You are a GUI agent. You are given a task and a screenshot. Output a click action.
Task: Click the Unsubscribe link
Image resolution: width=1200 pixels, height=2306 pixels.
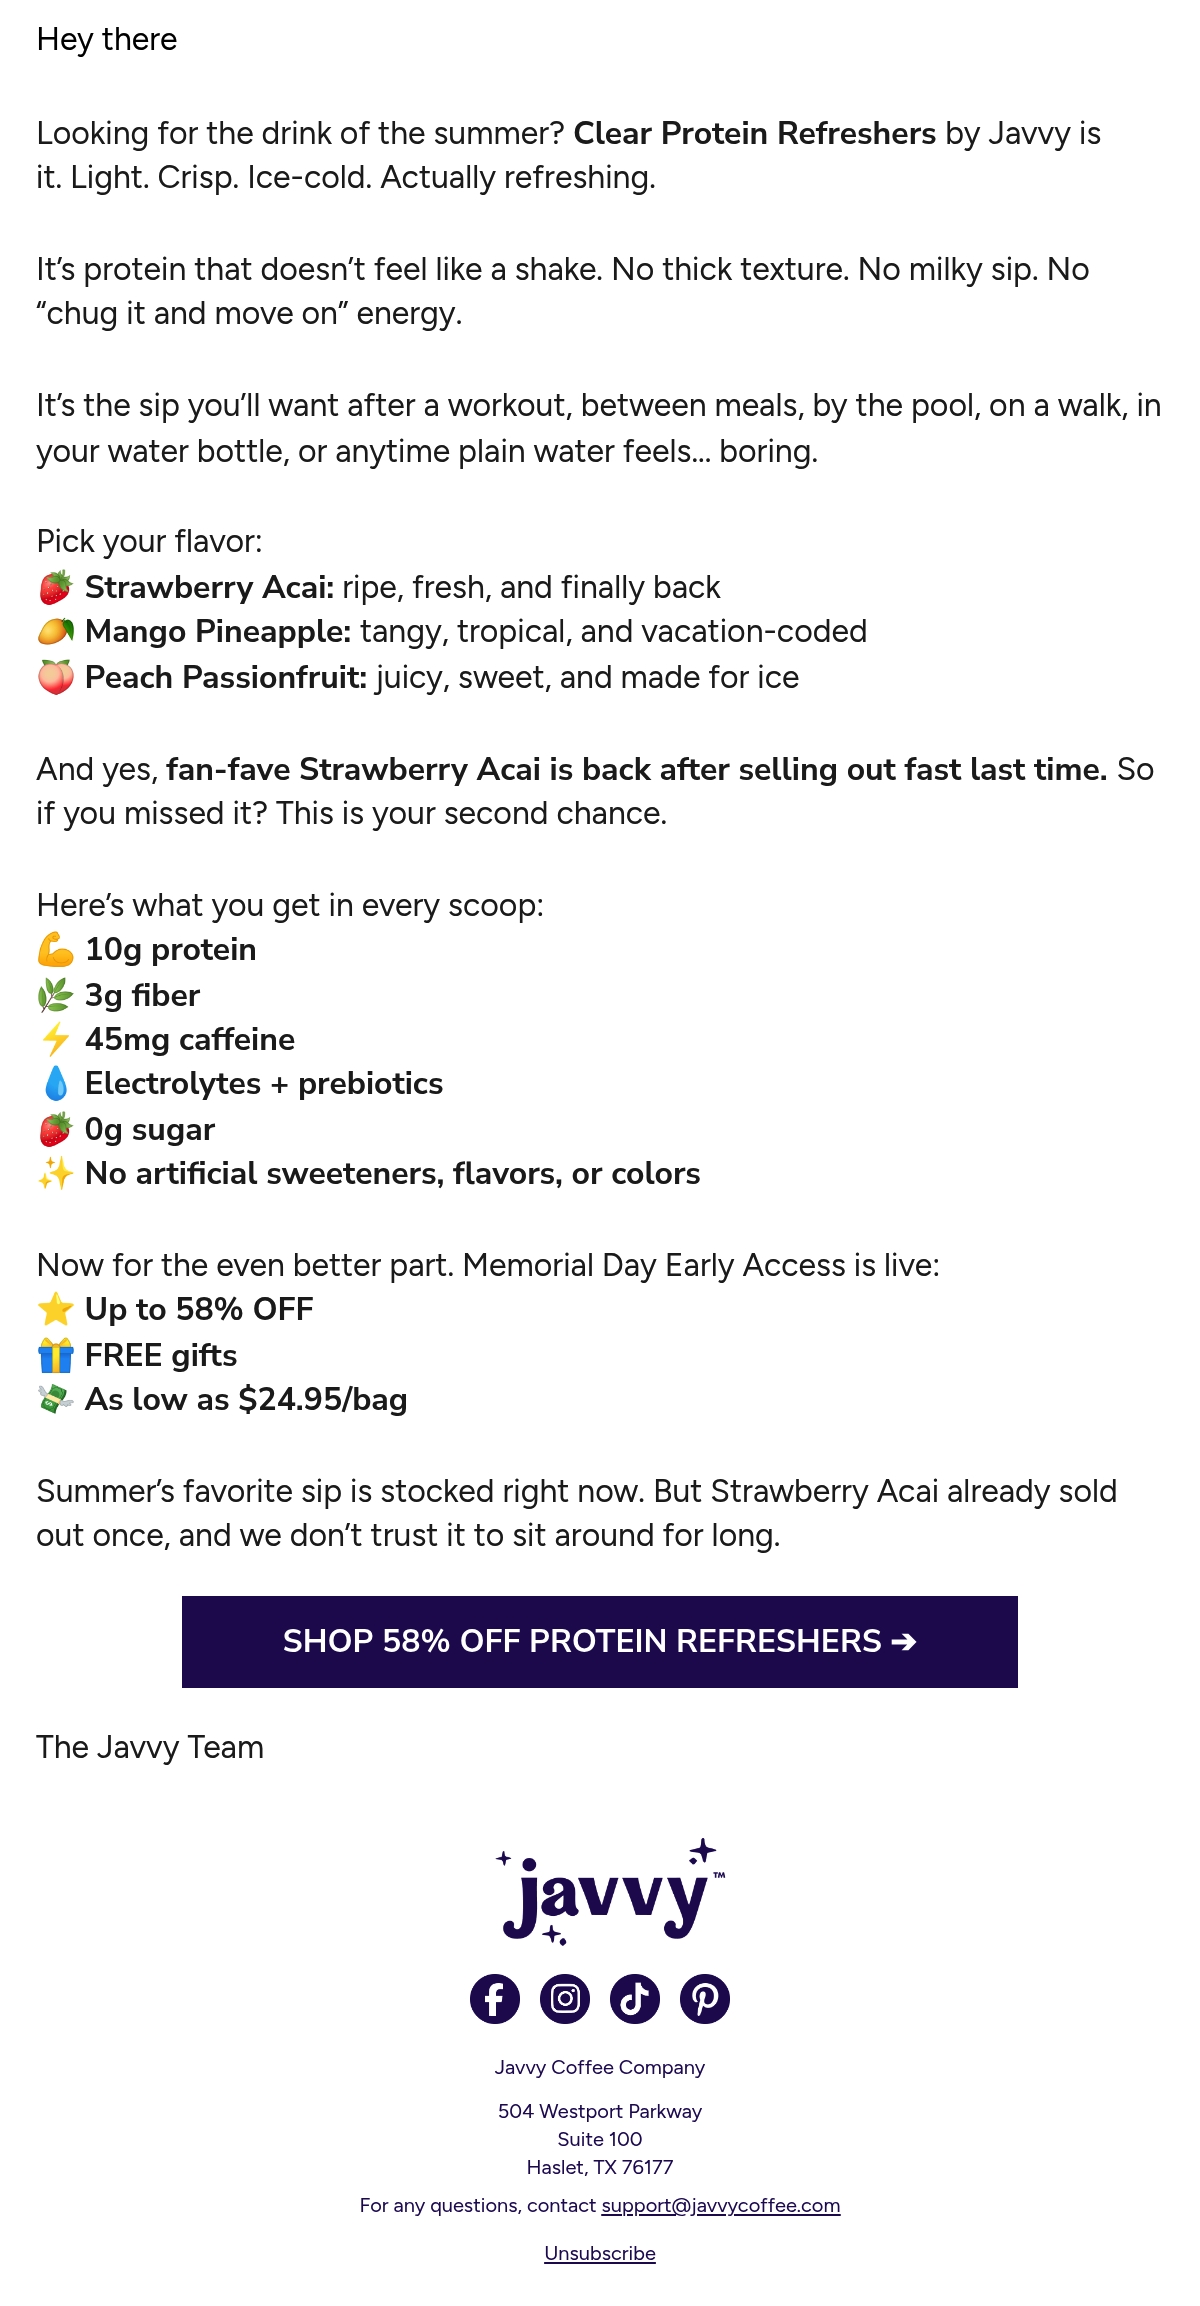(x=600, y=2253)
